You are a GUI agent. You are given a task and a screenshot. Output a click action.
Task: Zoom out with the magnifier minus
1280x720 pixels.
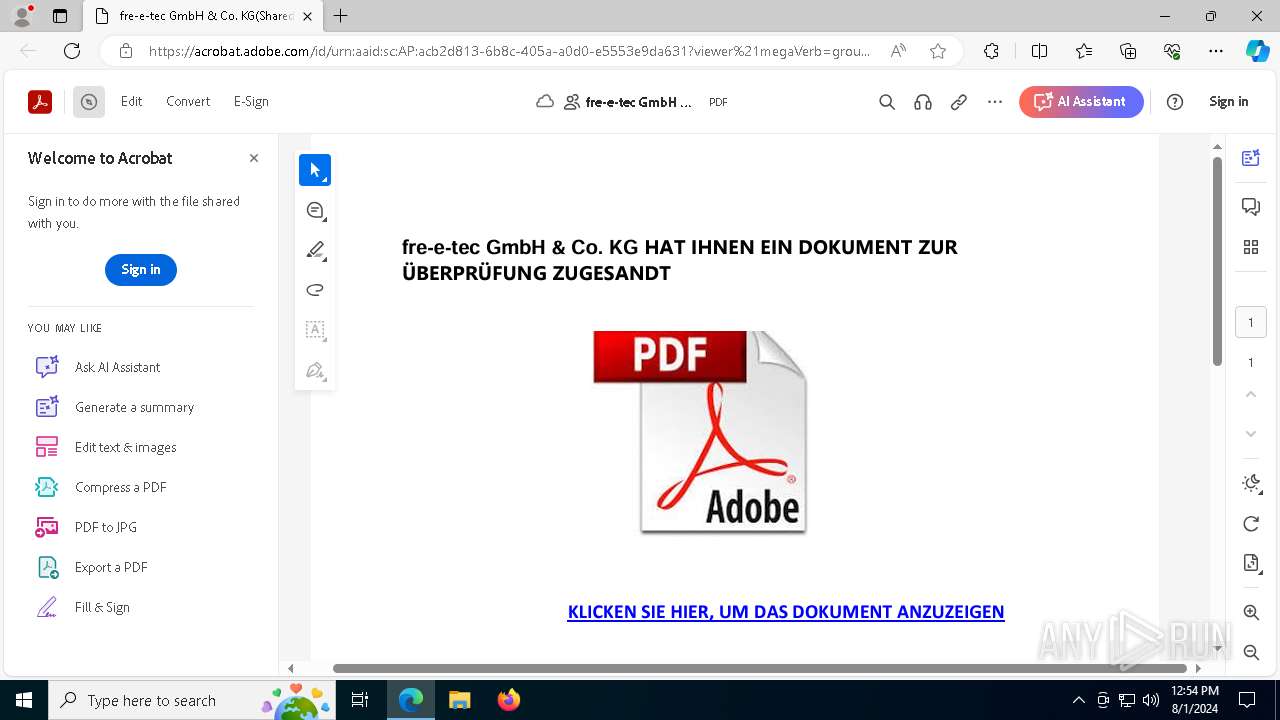click(1251, 652)
